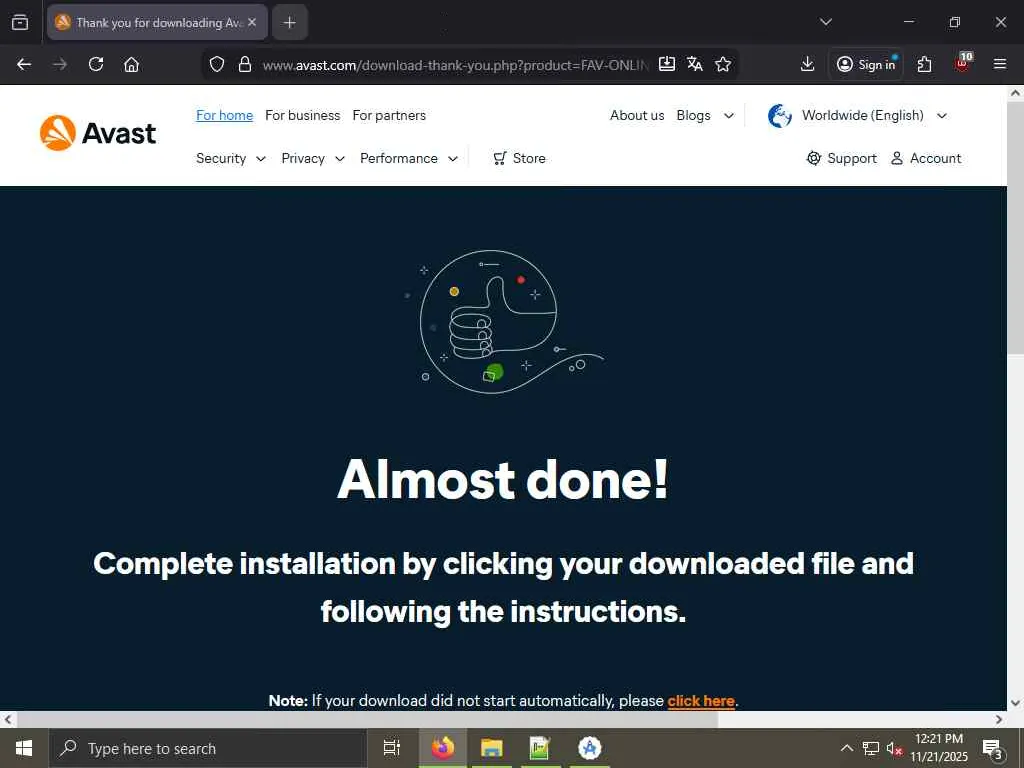Click the scroll right arrow

pos(999,720)
